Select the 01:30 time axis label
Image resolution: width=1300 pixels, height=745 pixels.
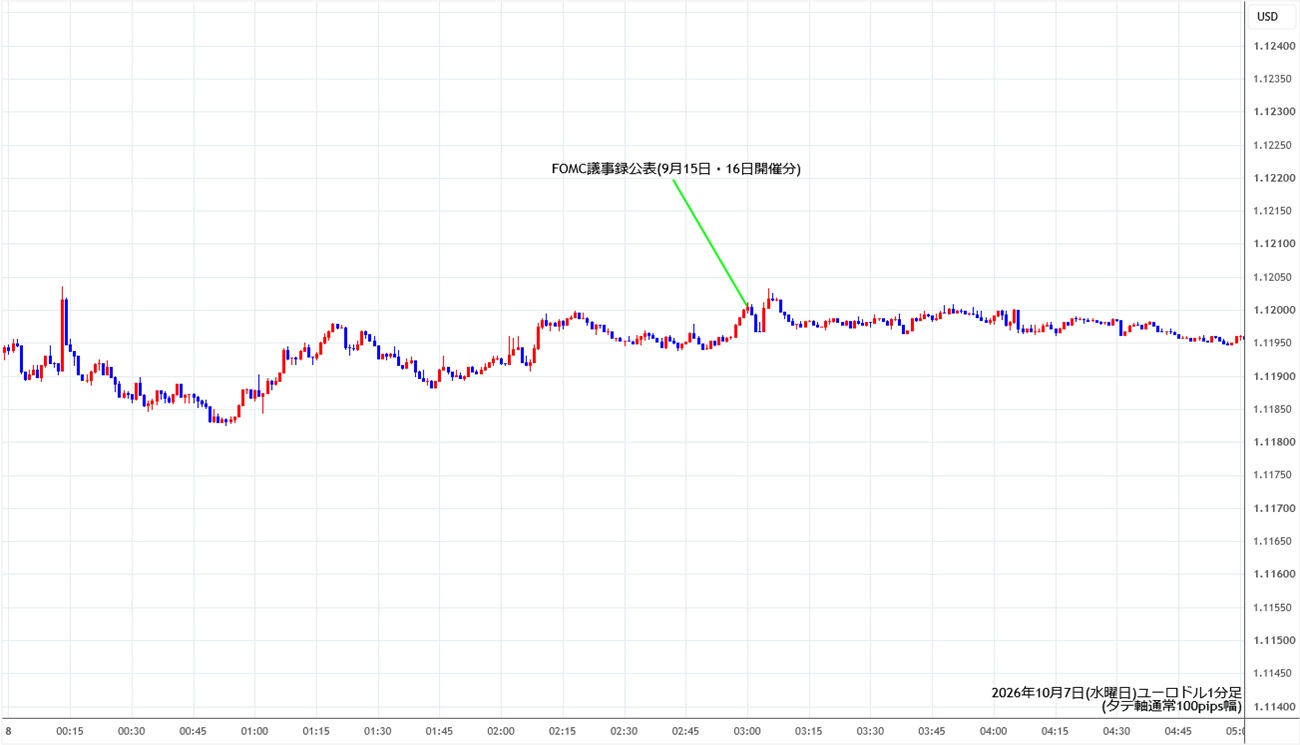378,731
